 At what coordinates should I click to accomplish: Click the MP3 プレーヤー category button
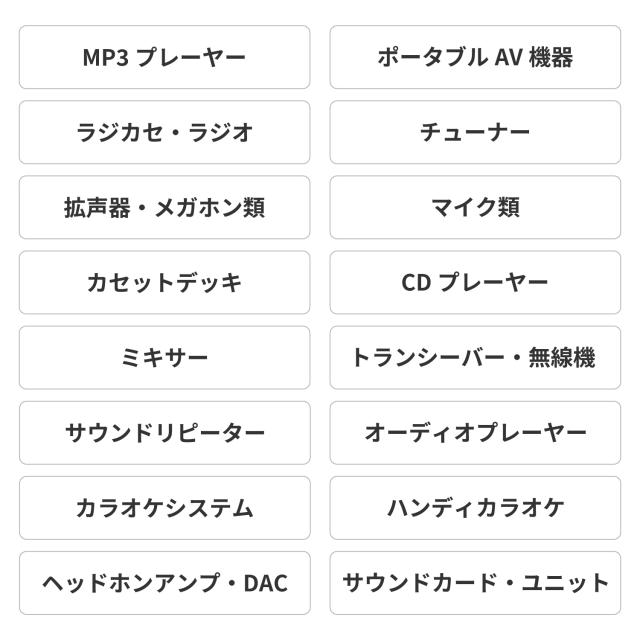(x=164, y=57)
